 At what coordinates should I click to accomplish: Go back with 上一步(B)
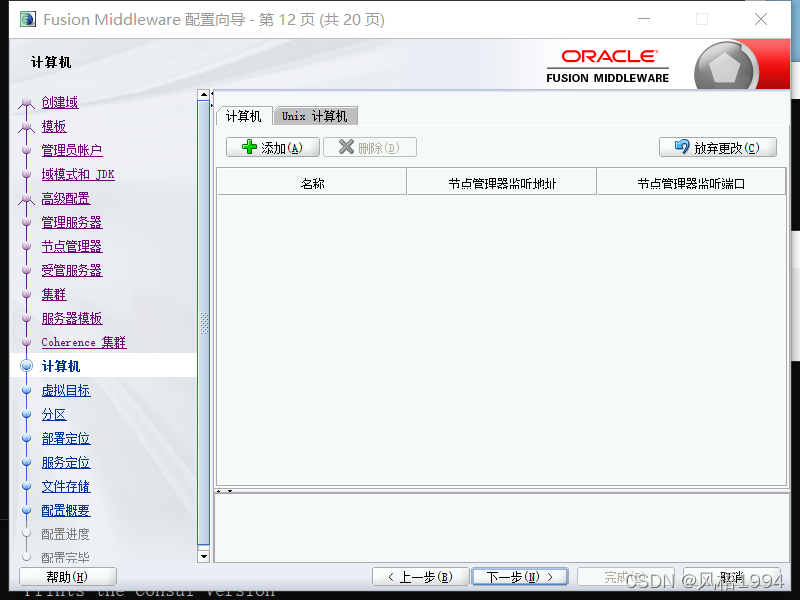[421, 577]
